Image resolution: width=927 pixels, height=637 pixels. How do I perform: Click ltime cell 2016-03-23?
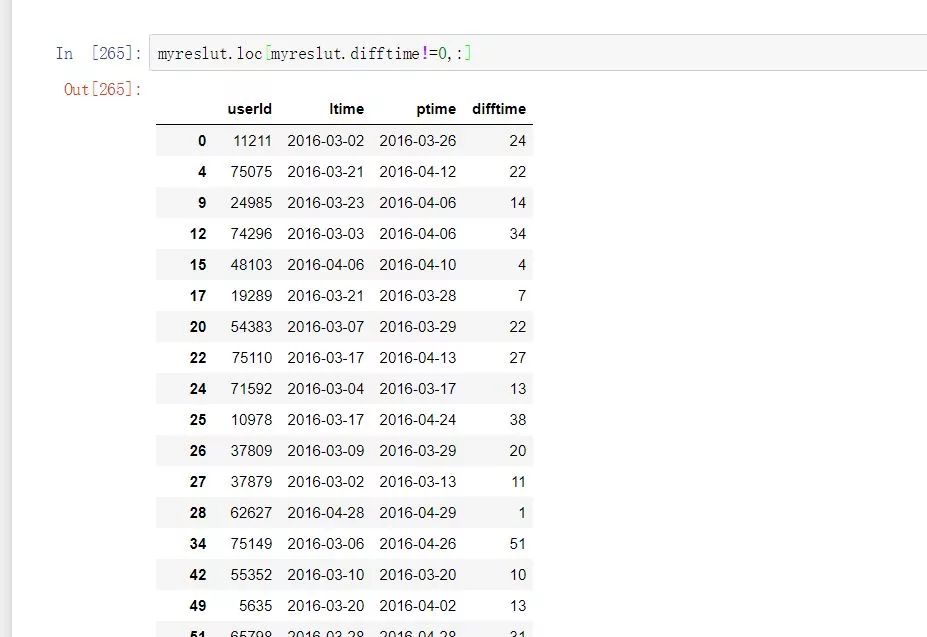(326, 203)
